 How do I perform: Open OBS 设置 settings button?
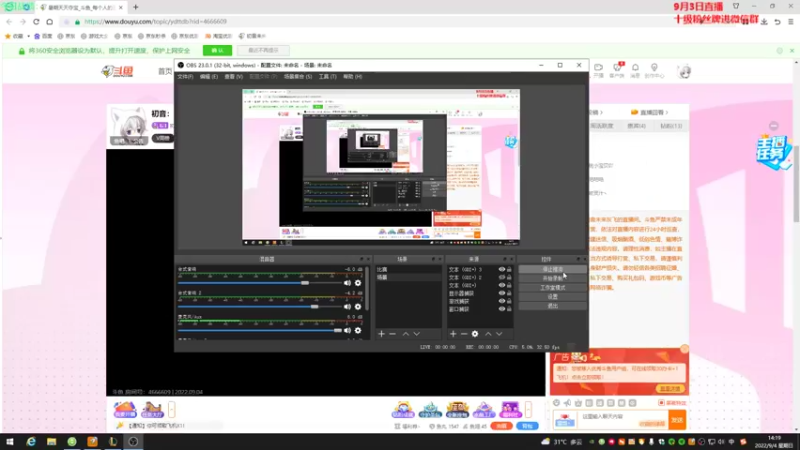553,297
